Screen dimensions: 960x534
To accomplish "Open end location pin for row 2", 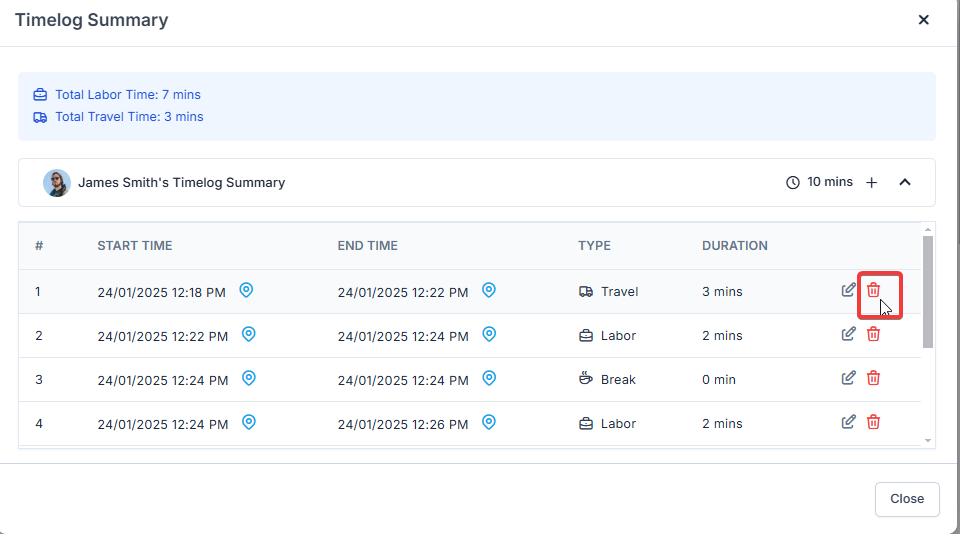I will pyautogui.click(x=489, y=334).
